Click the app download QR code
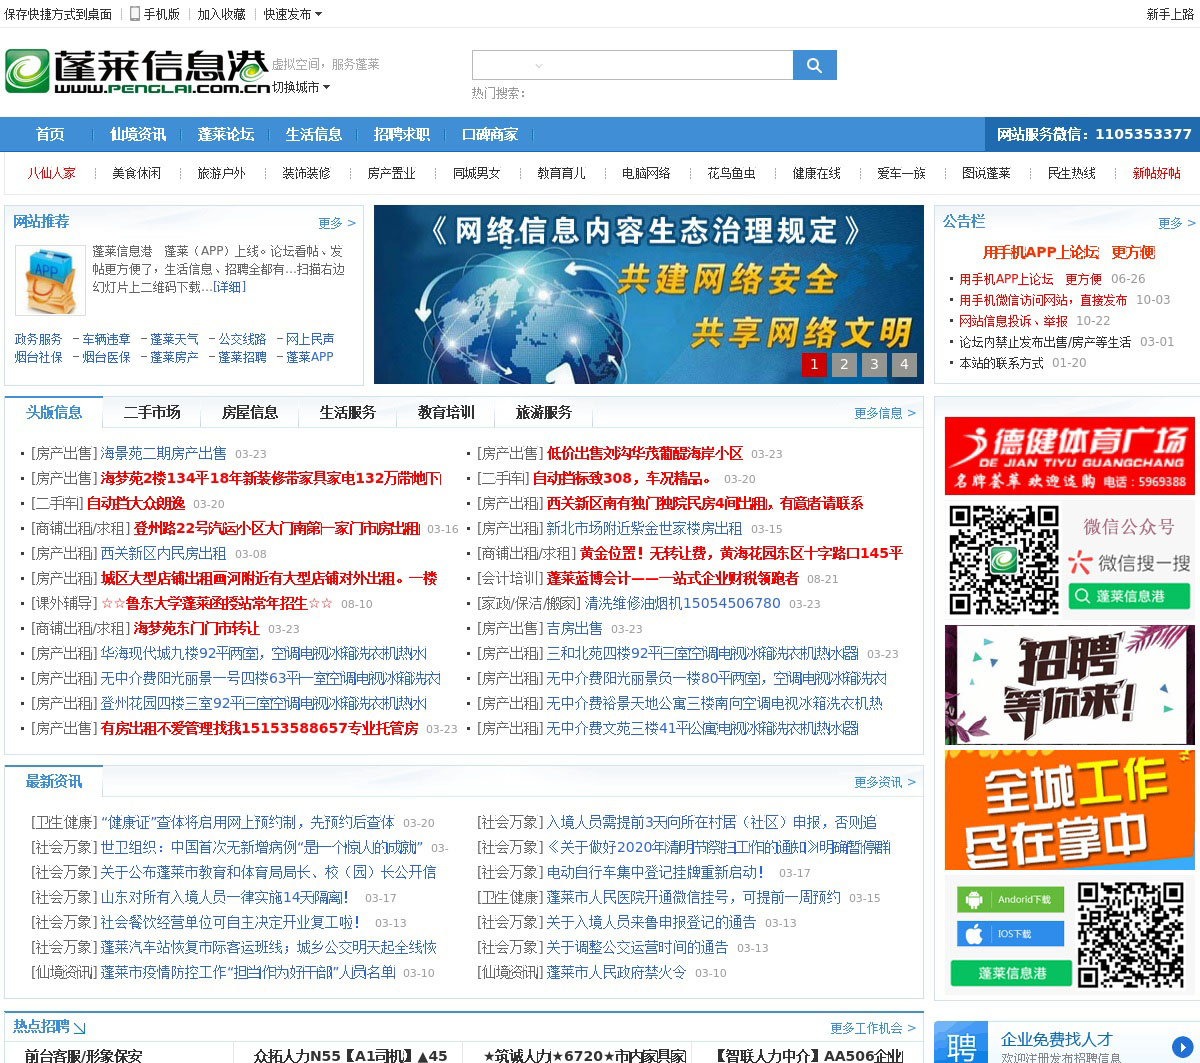The width and height of the screenshot is (1200, 1063). [1130, 935]
